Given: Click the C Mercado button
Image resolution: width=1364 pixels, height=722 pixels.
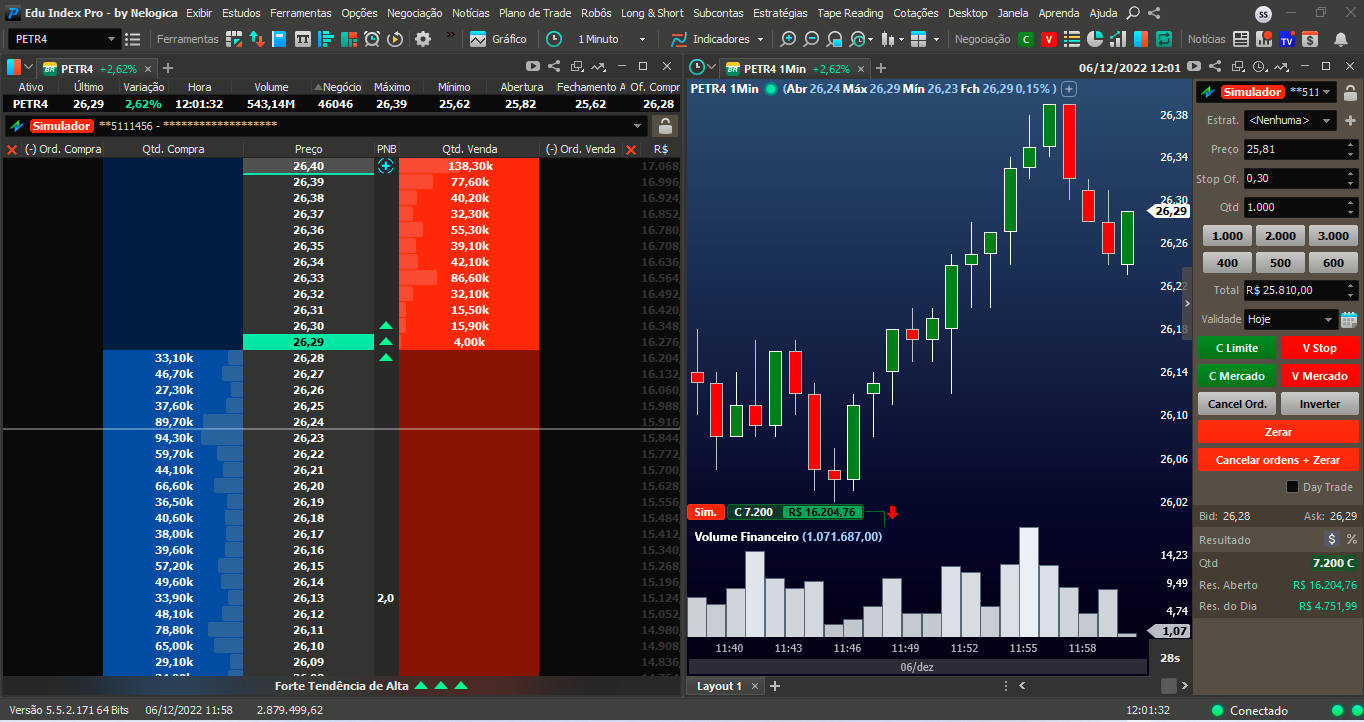Looking at the screenshot, I should tap(1237, 376).
